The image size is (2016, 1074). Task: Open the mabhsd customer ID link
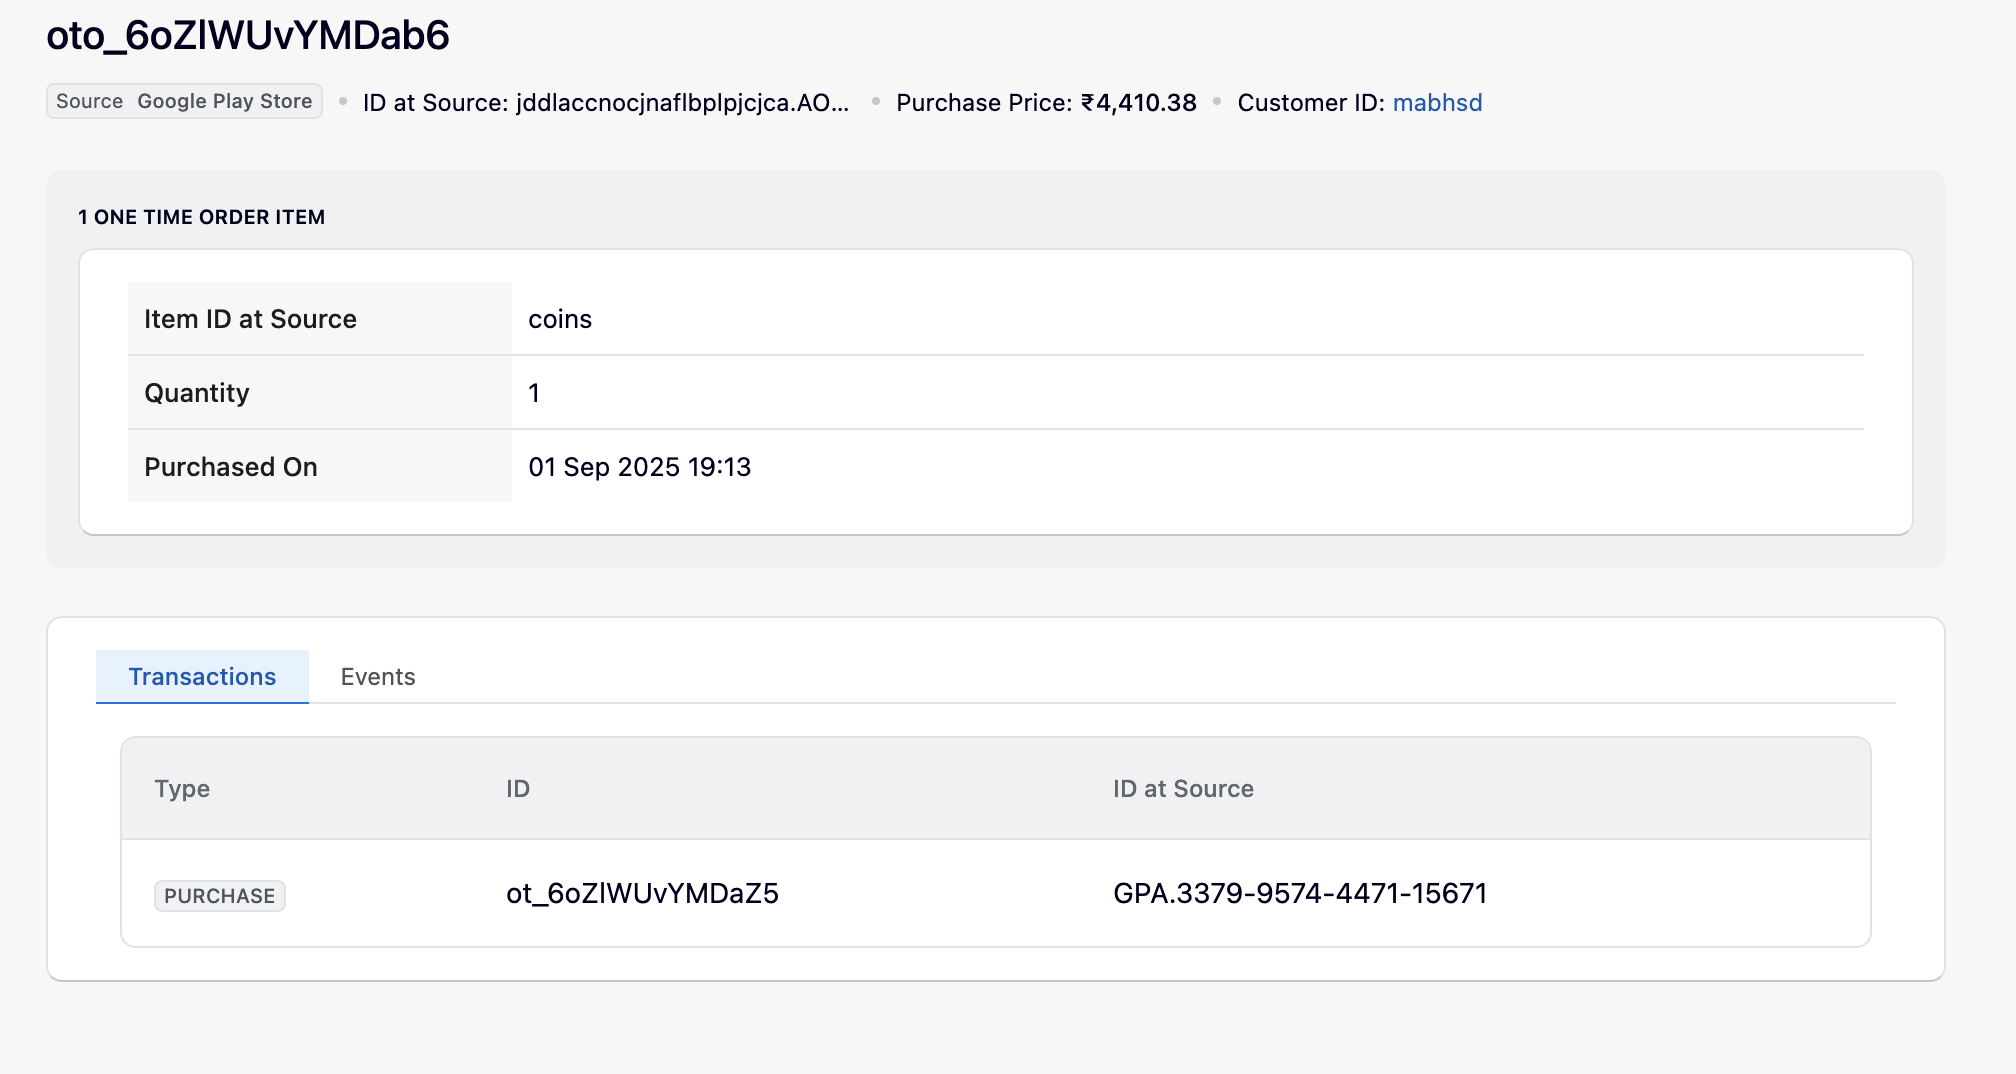click(1437, 103)
